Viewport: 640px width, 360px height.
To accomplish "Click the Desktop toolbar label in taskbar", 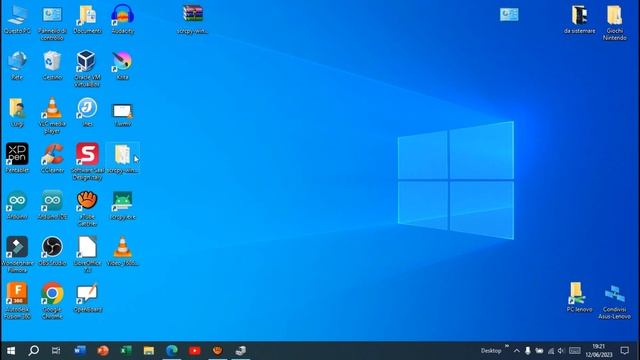I will click(x=491, y=351).
